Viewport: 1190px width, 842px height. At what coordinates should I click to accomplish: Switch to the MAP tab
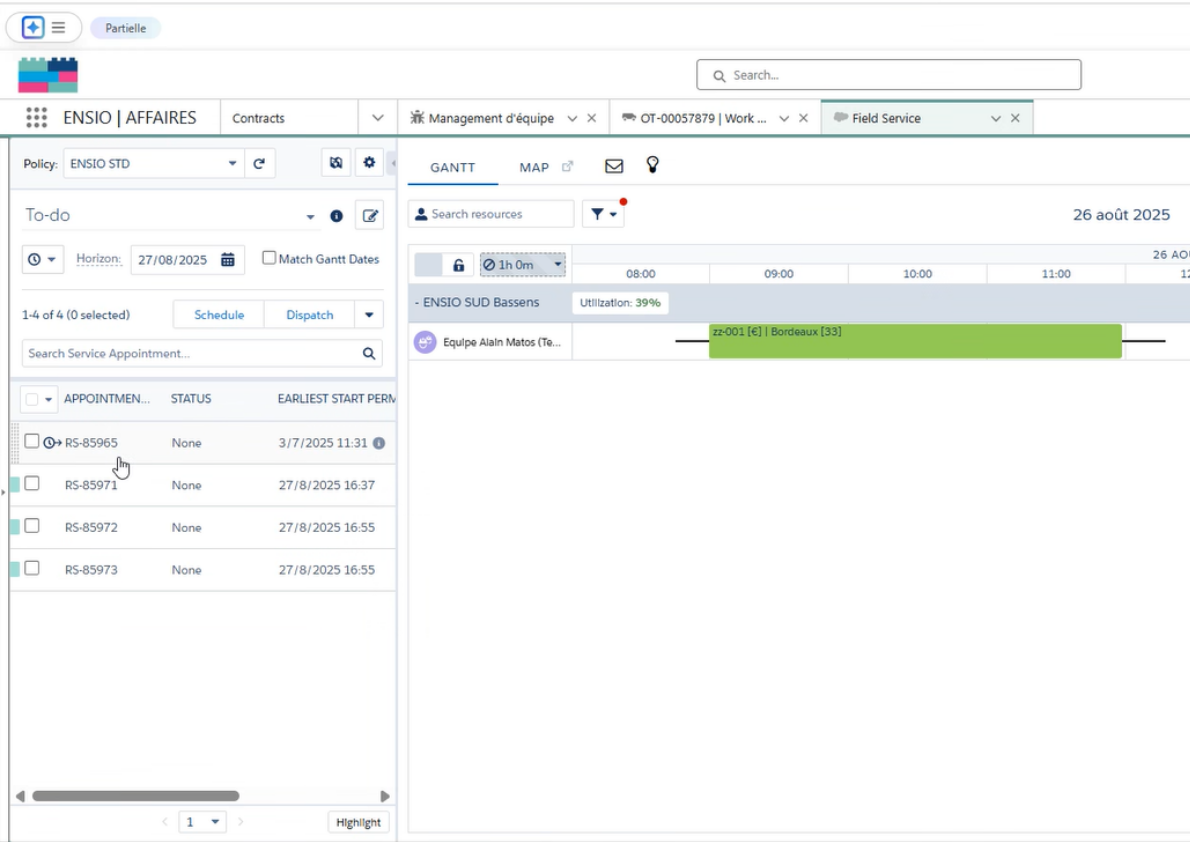(x=534, y=167)
